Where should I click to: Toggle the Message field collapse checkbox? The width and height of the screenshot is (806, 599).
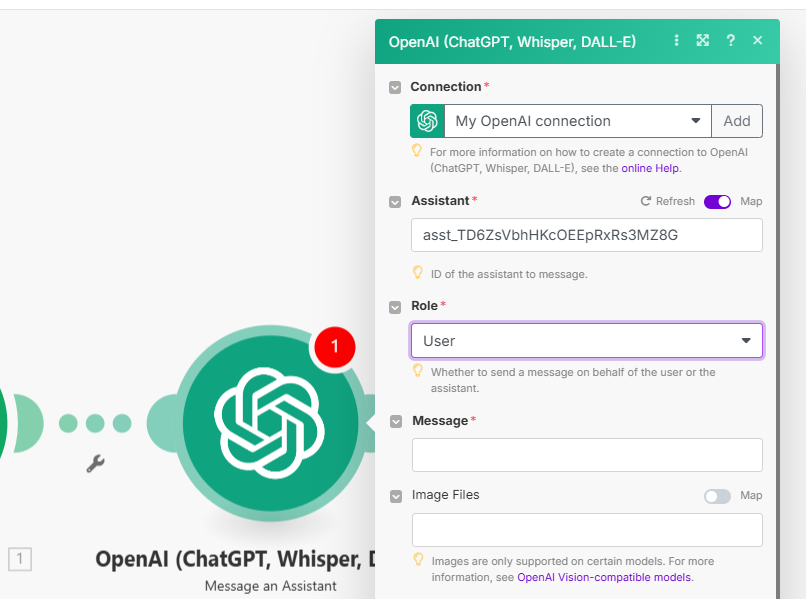click(396, 422)
